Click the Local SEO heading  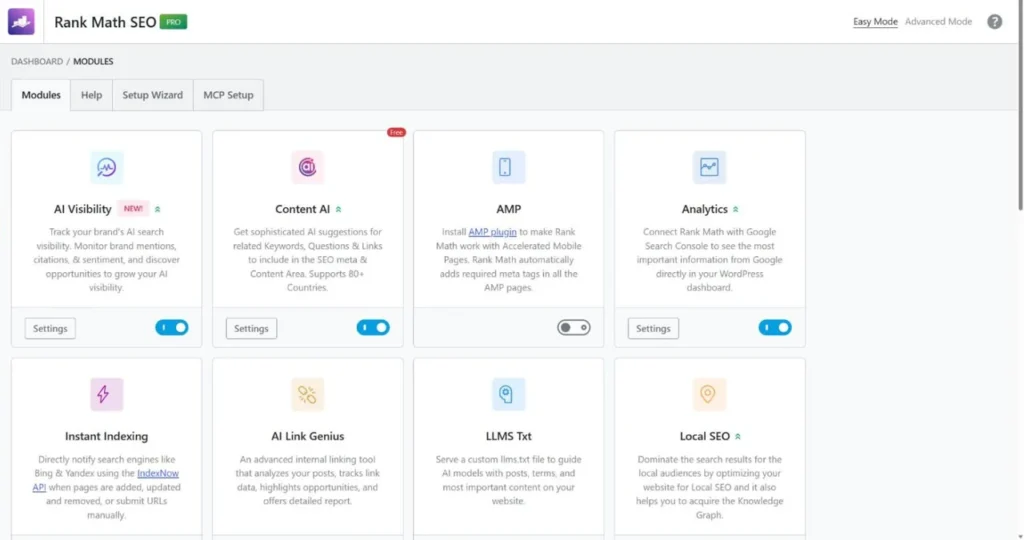[704, 436]
